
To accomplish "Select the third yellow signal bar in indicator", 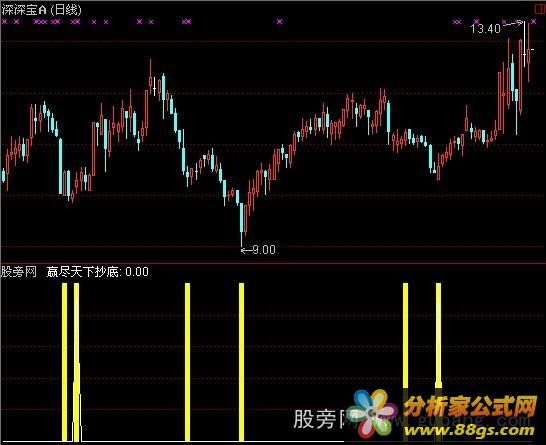I will [188, 362].
